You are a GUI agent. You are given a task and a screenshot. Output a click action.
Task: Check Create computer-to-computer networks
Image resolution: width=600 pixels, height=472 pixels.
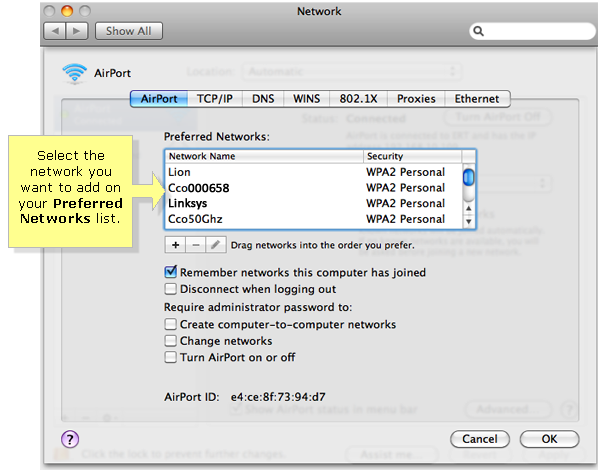170,325
